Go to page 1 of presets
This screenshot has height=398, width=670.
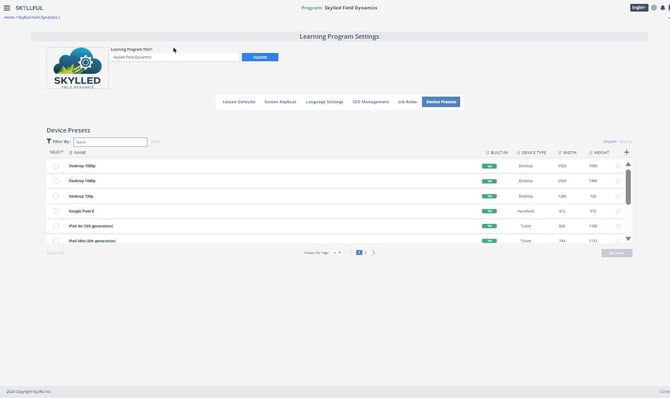[359, 253]
